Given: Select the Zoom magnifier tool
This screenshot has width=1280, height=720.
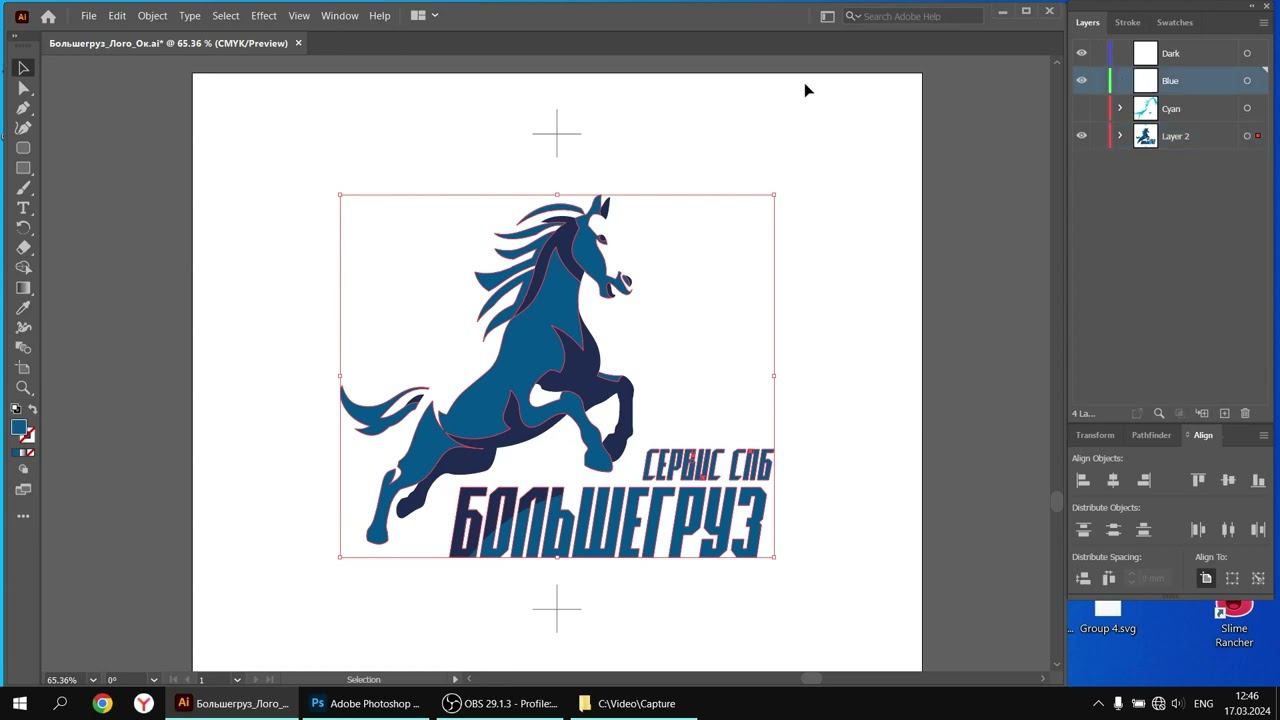Looking at the screenshot, I should (23, 388).
